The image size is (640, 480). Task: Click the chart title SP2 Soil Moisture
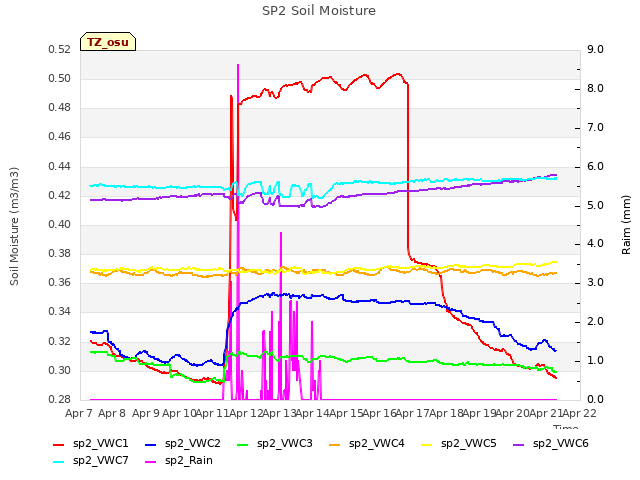pyautogui.click(x=319, y=11)
